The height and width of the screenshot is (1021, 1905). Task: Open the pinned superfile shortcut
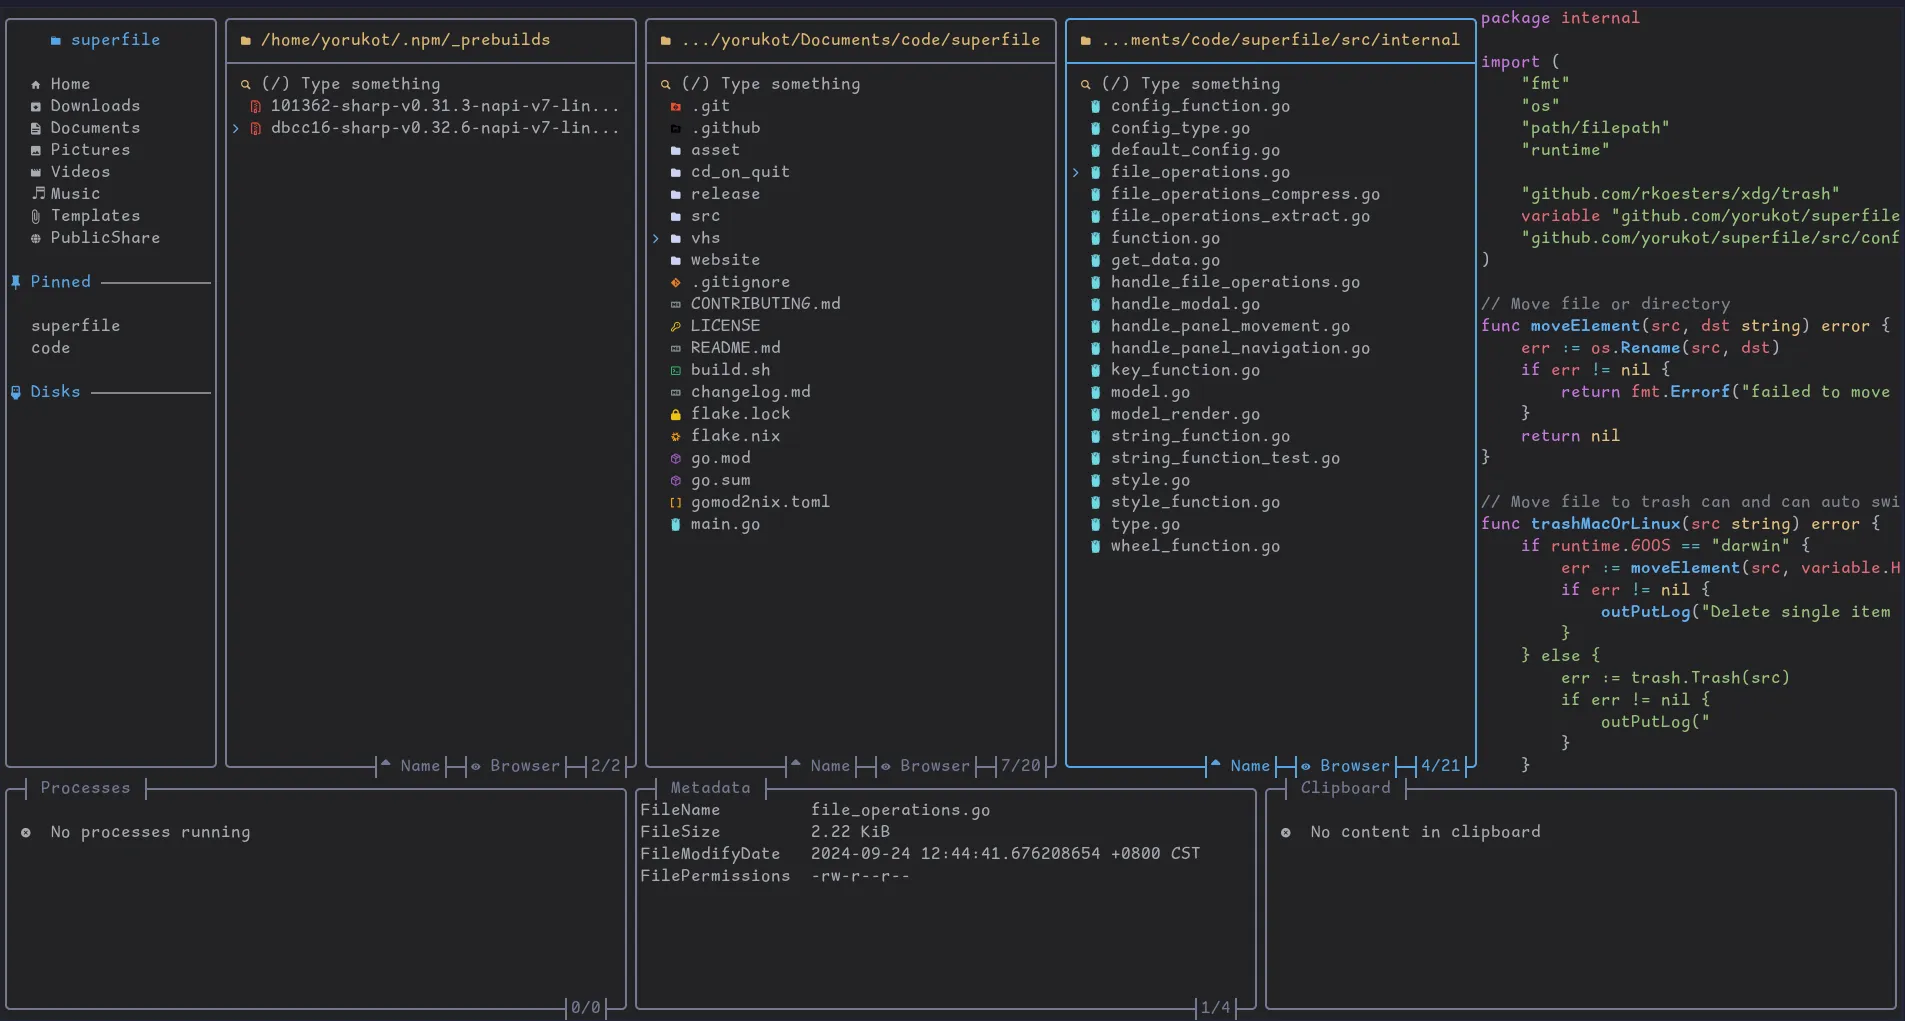point(75,325)
